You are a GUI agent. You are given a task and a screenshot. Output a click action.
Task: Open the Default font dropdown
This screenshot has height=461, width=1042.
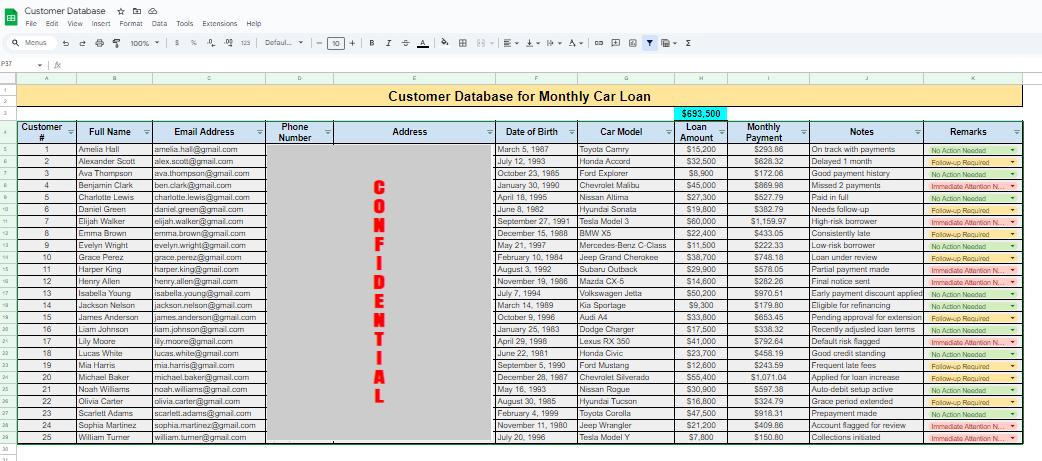[x=284, y=43]
